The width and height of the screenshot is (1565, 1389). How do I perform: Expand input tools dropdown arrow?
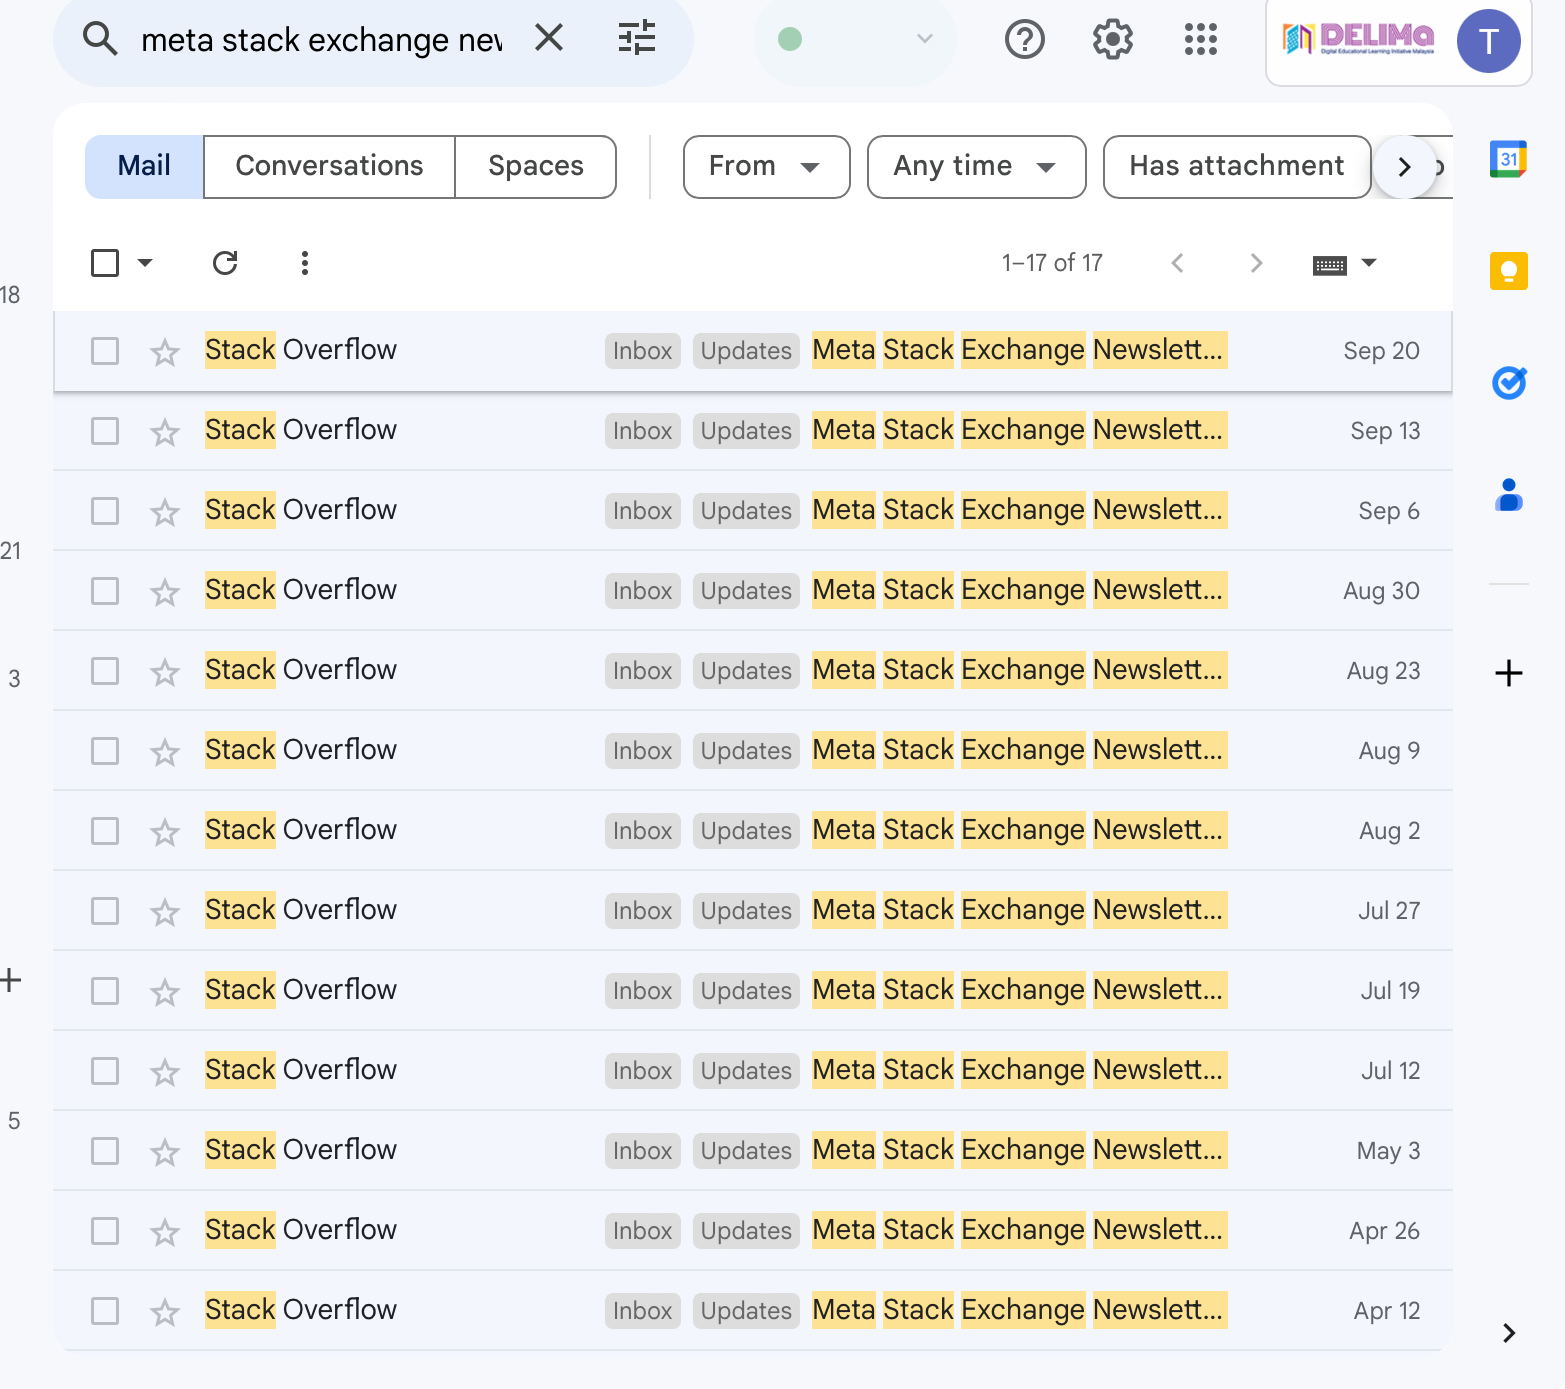[1369, 263]
